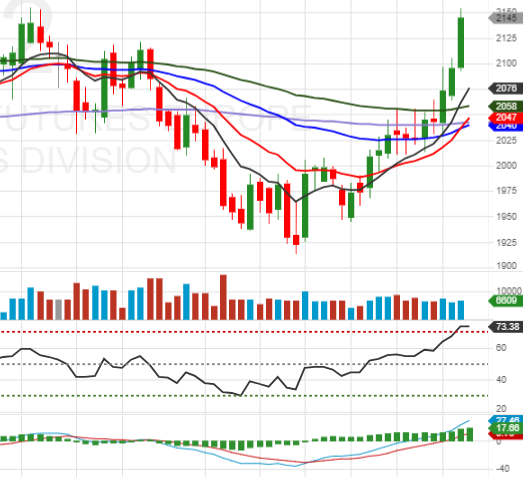523x477 pixels.
Task: Click the 10000 volume axis value
Action: pos(509,291)
